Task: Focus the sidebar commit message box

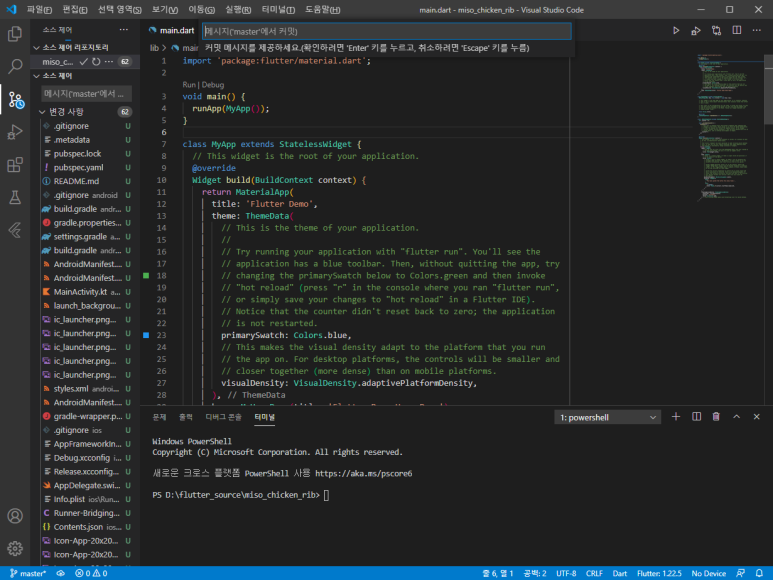Action: [87, 94]
